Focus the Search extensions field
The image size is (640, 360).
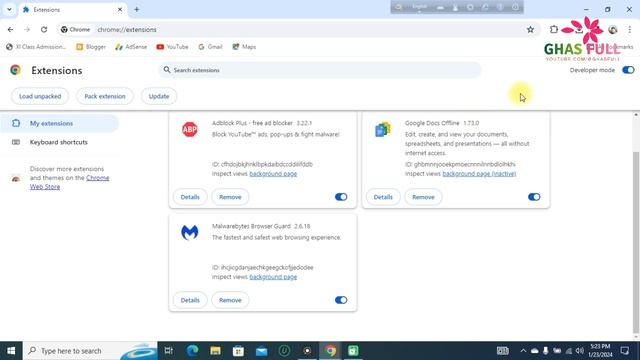click(x=320, y=70)
